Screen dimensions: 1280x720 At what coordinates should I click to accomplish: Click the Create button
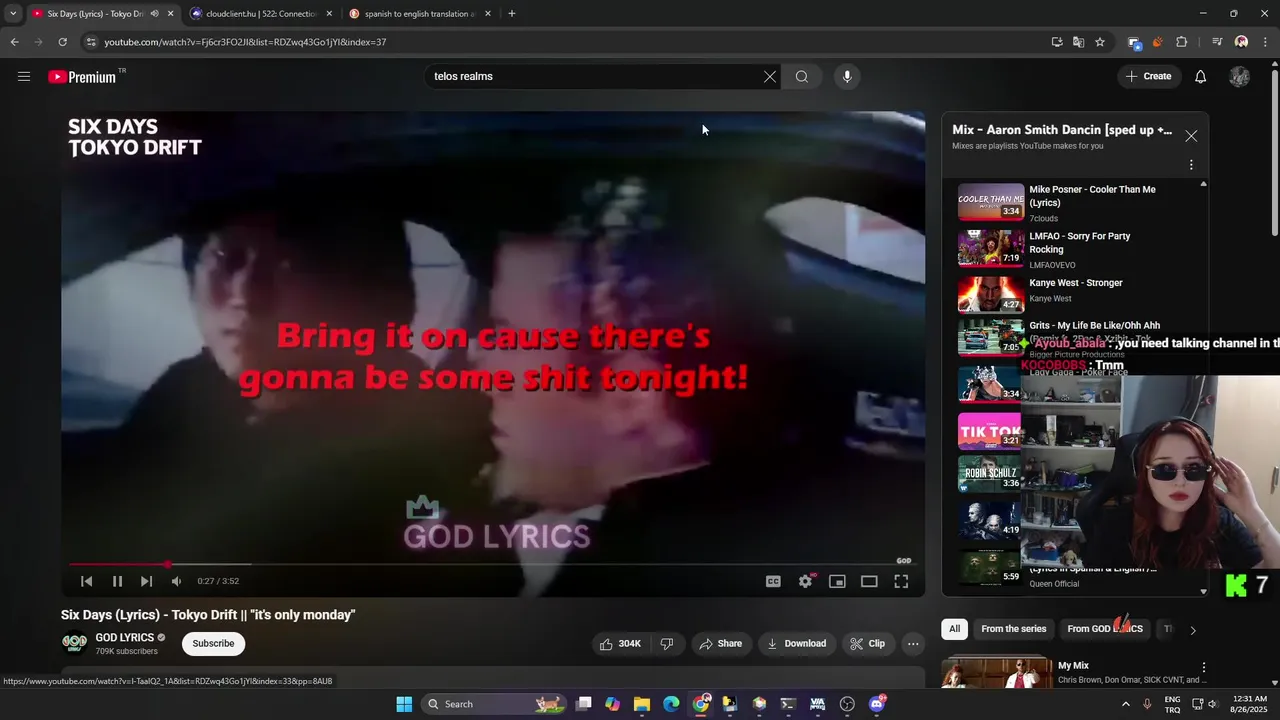tap(1148, 76)
